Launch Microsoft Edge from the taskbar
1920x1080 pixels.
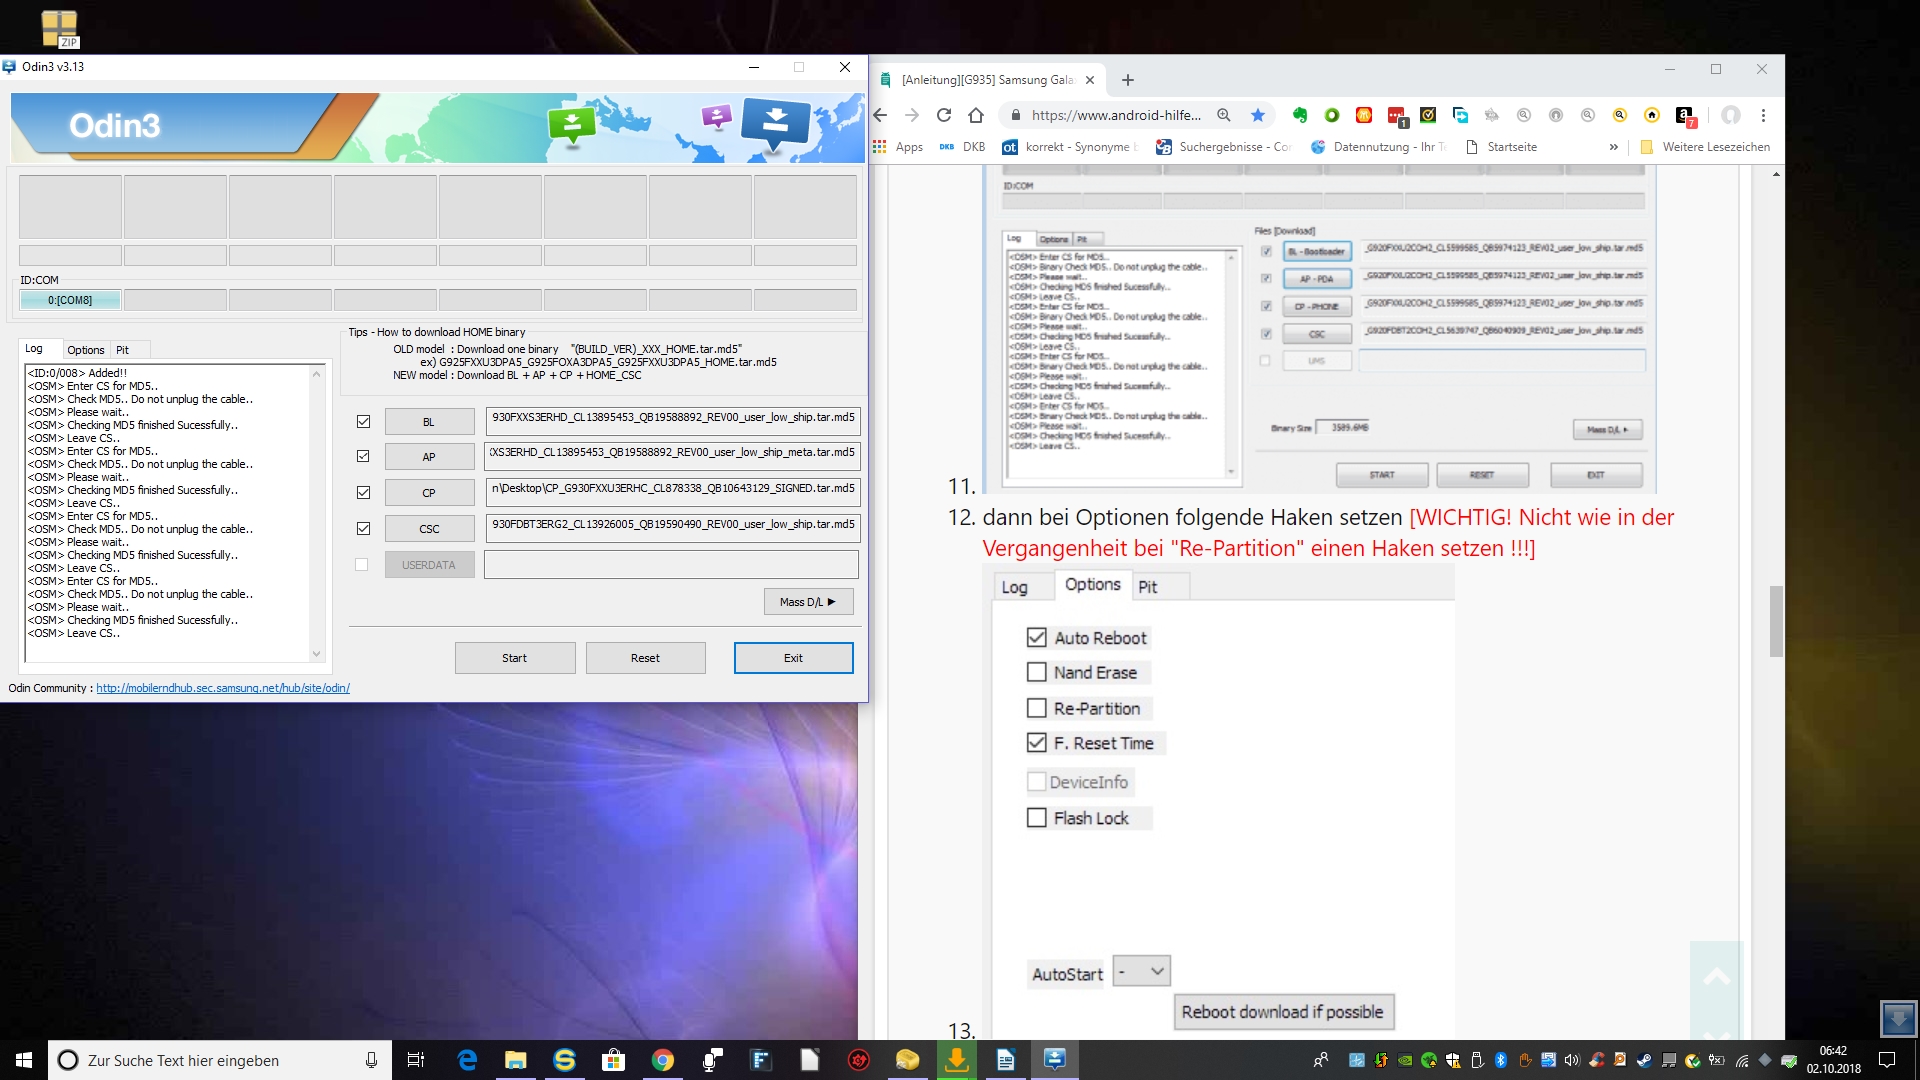click(467, 1060)
